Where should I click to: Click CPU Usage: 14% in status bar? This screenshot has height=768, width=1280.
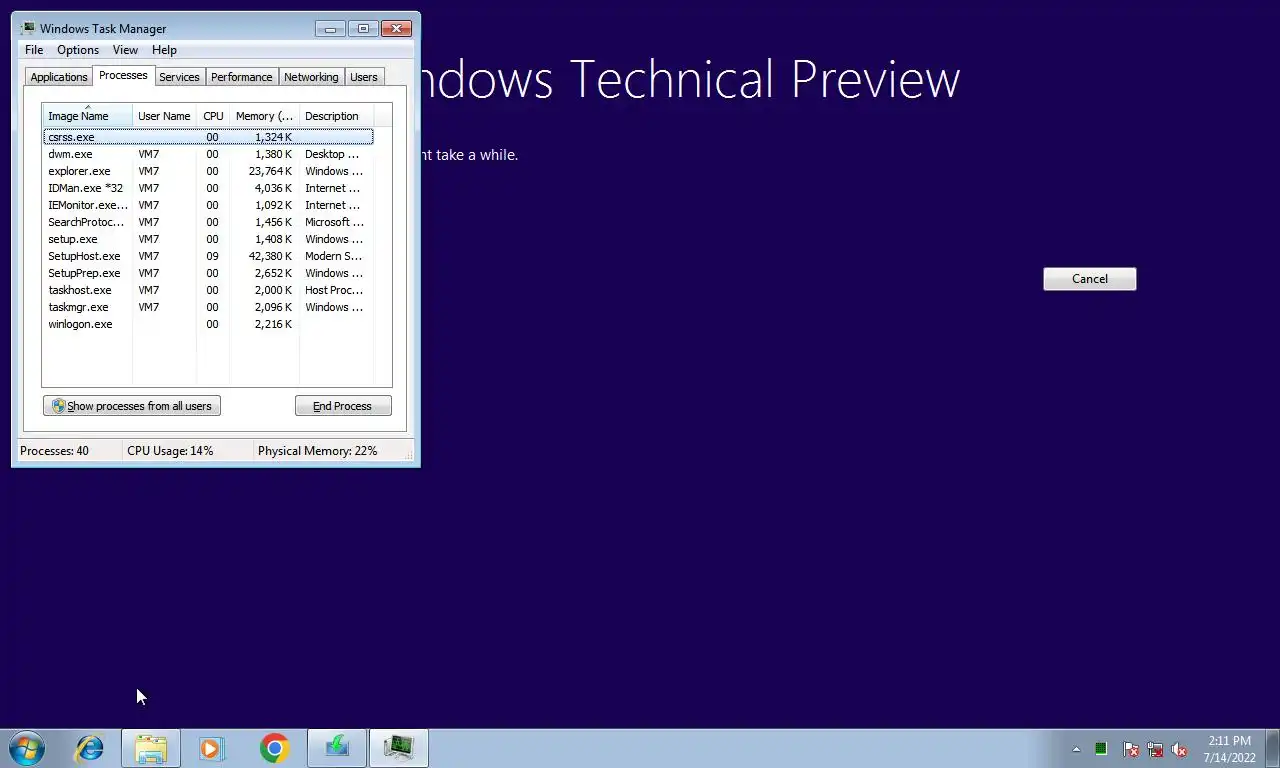pos(170,451)
